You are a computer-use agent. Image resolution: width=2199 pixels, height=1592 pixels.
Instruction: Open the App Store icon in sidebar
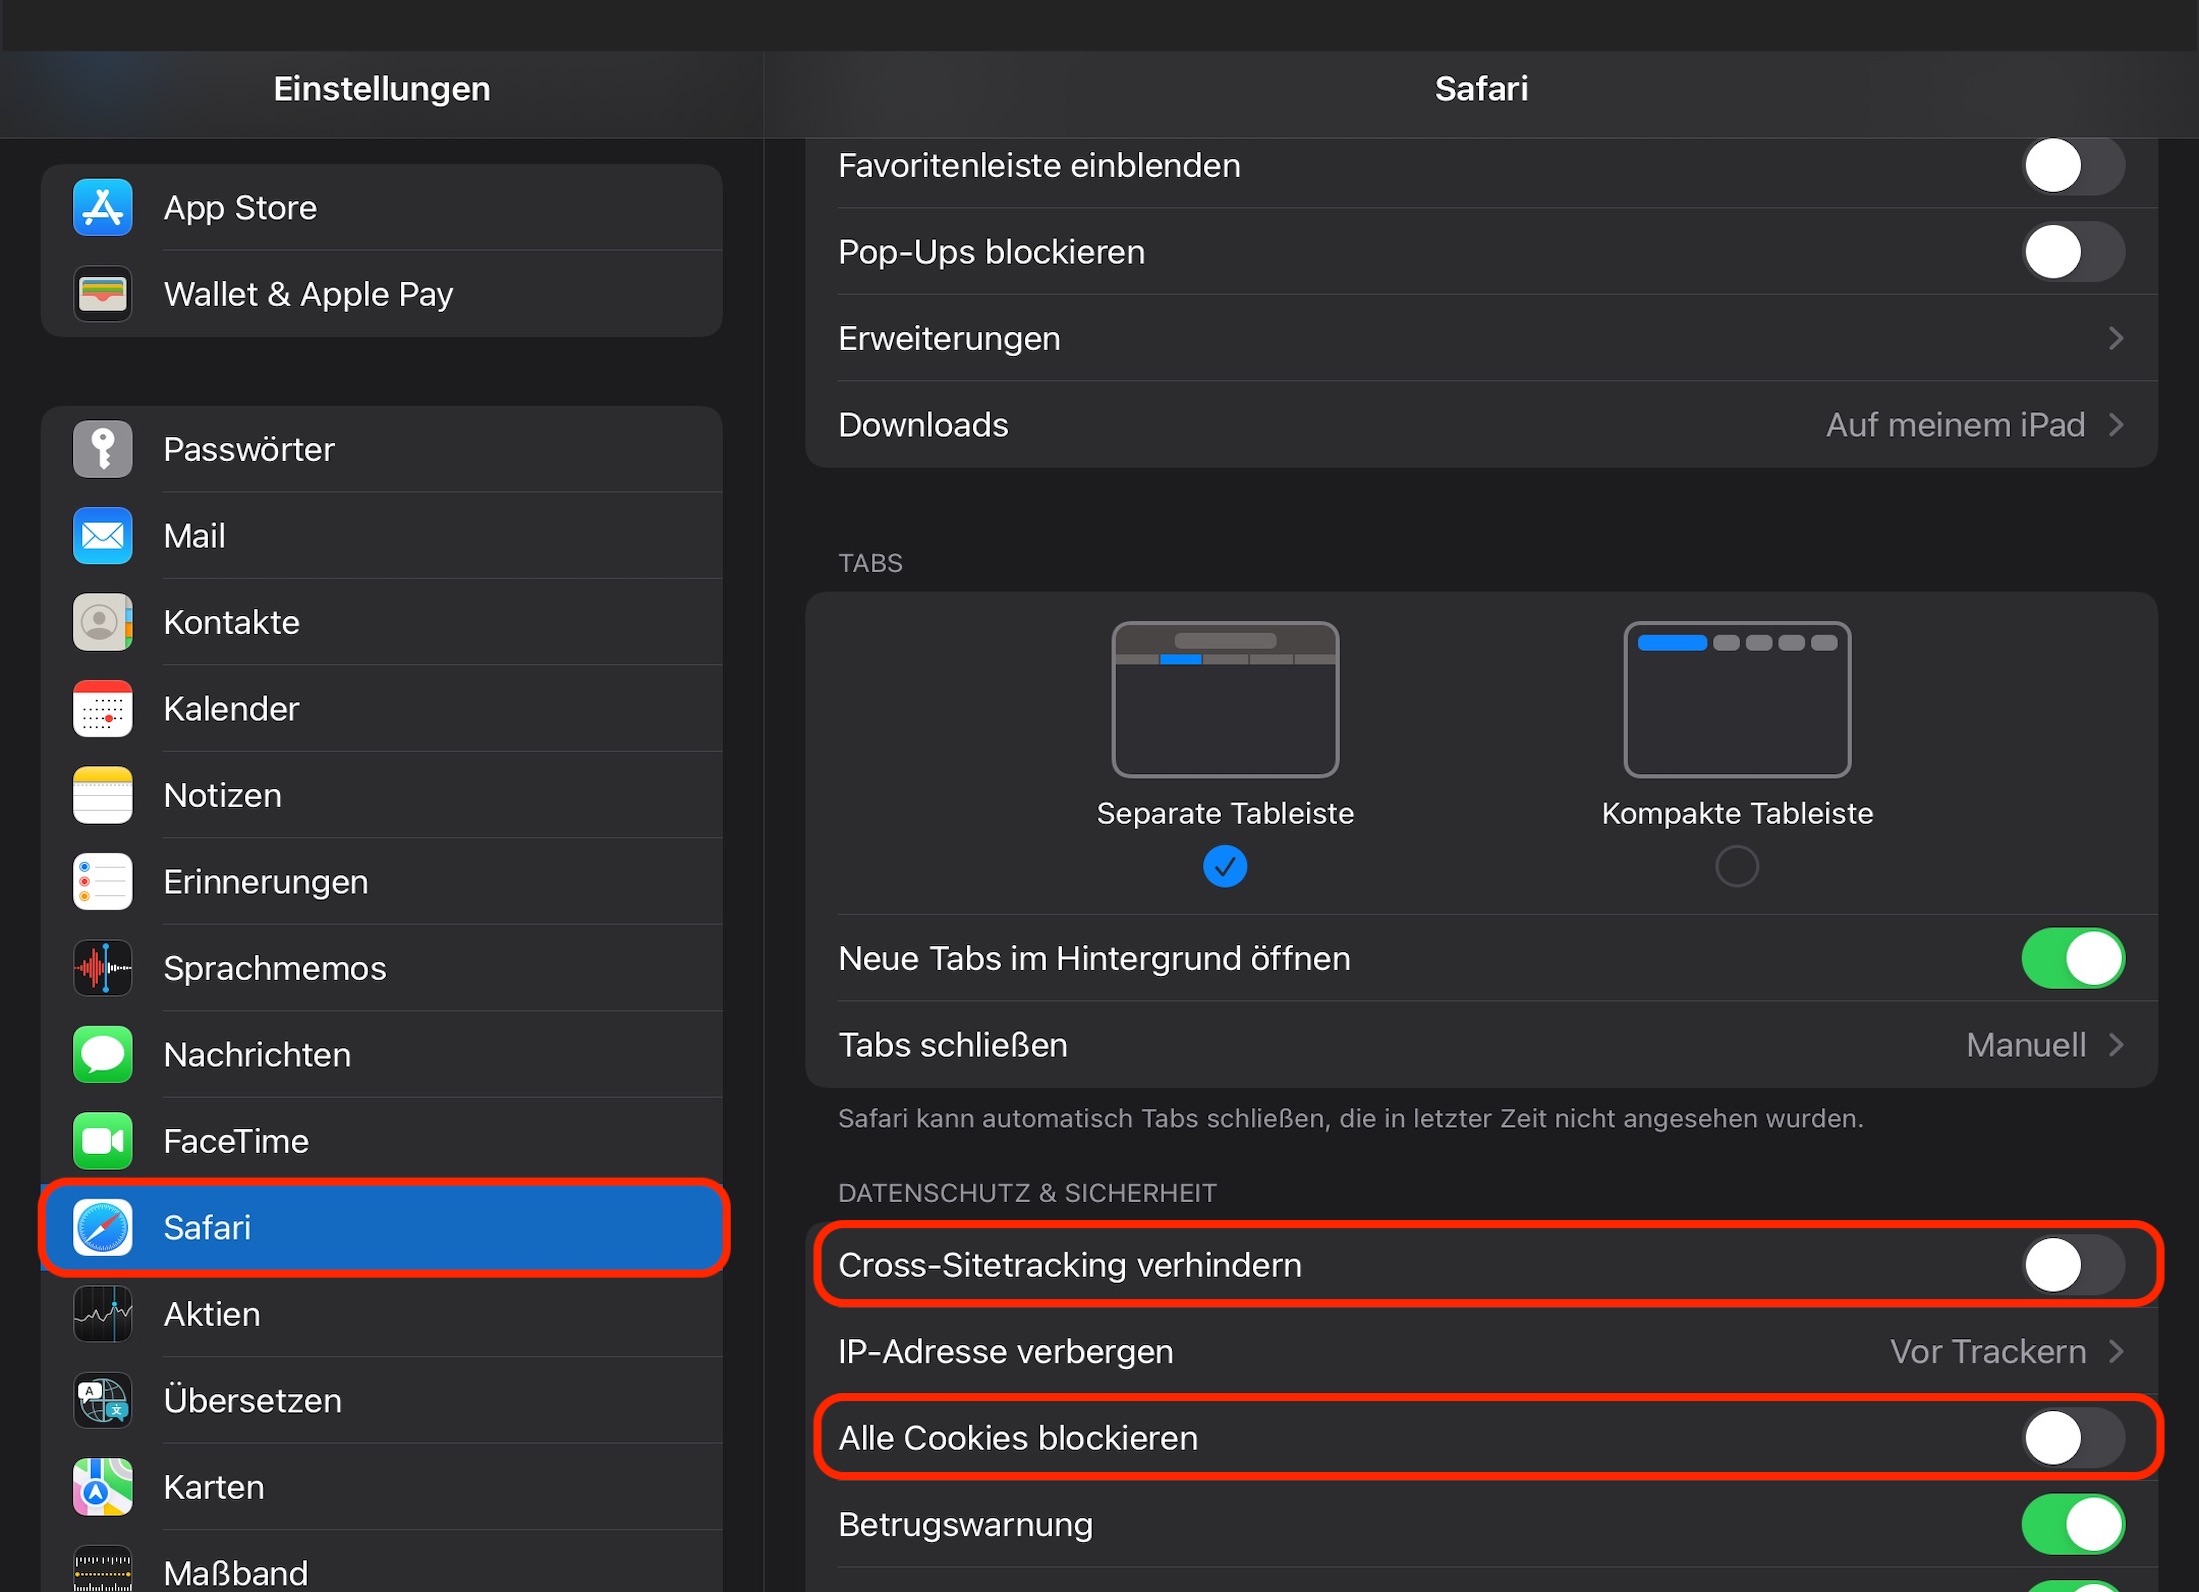click(x=102, y=208)
